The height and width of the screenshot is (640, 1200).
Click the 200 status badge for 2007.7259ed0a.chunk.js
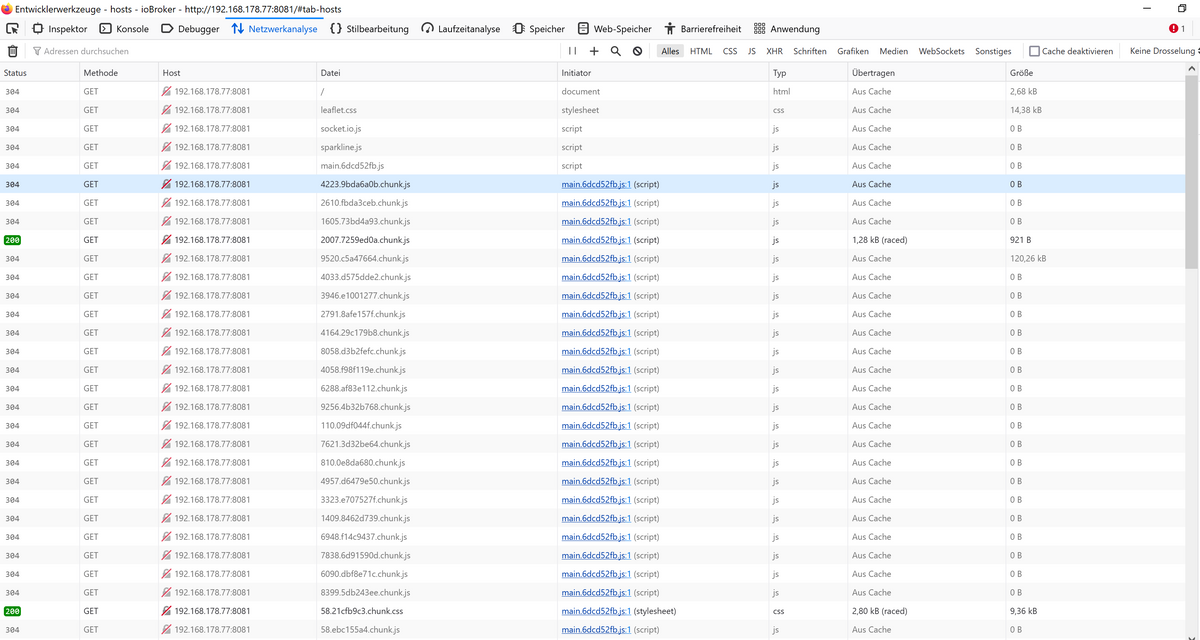tap(13, 240)
